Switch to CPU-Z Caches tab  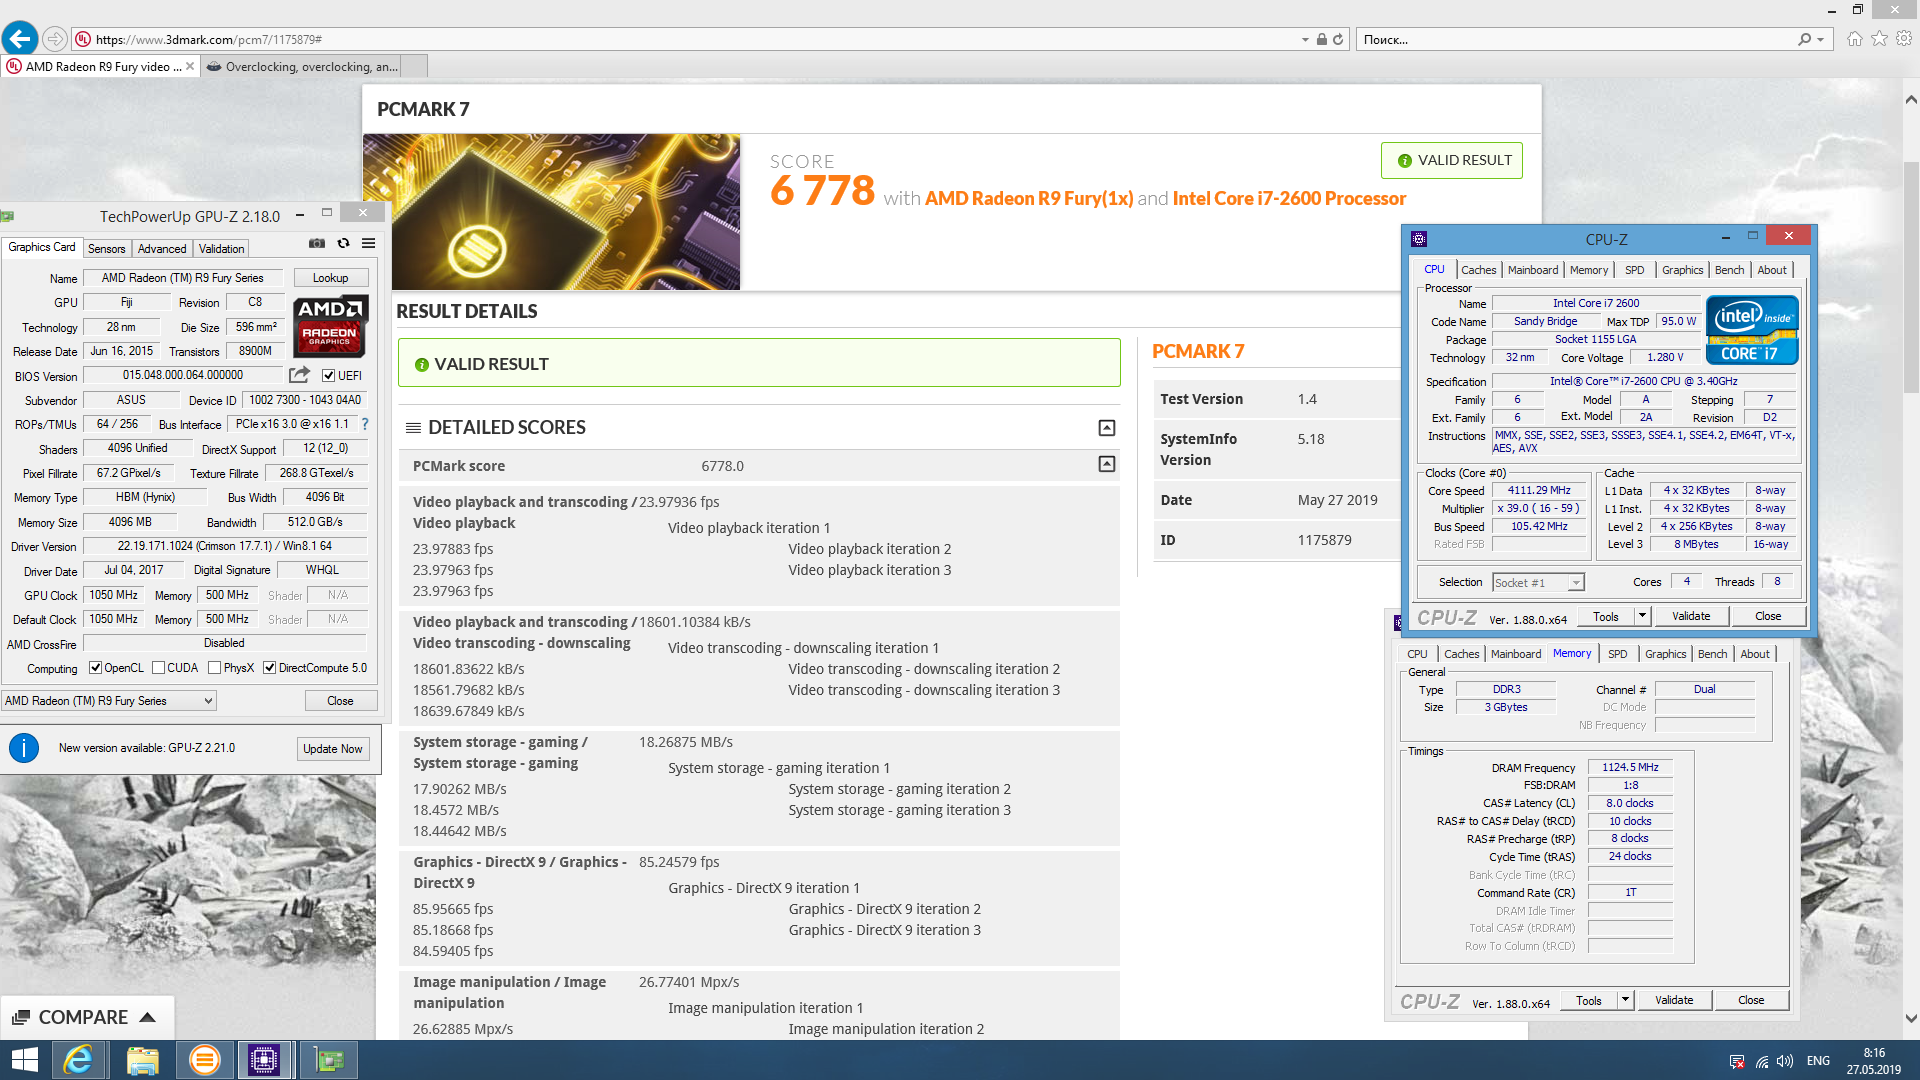1478,270
